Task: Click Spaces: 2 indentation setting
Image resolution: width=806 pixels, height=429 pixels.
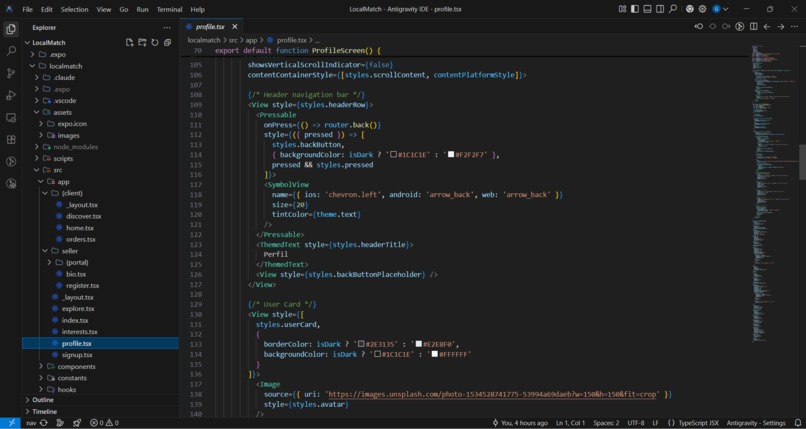Action: (x=606, y=423)
